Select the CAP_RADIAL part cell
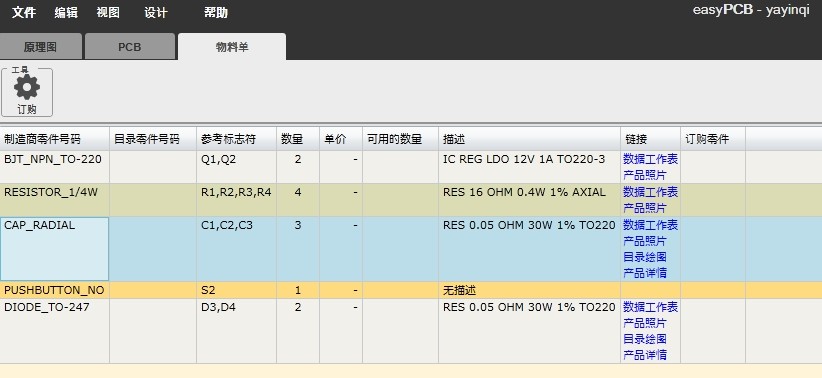Image resolution: width=822 pixels, height=378 pixels. pos(55,249)
